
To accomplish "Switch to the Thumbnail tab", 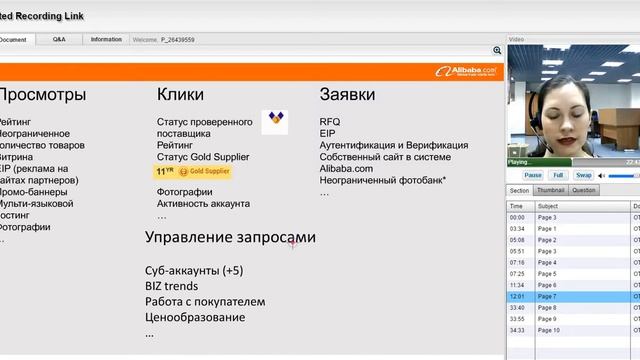I will pyautogui.click(x=551, y=190).
